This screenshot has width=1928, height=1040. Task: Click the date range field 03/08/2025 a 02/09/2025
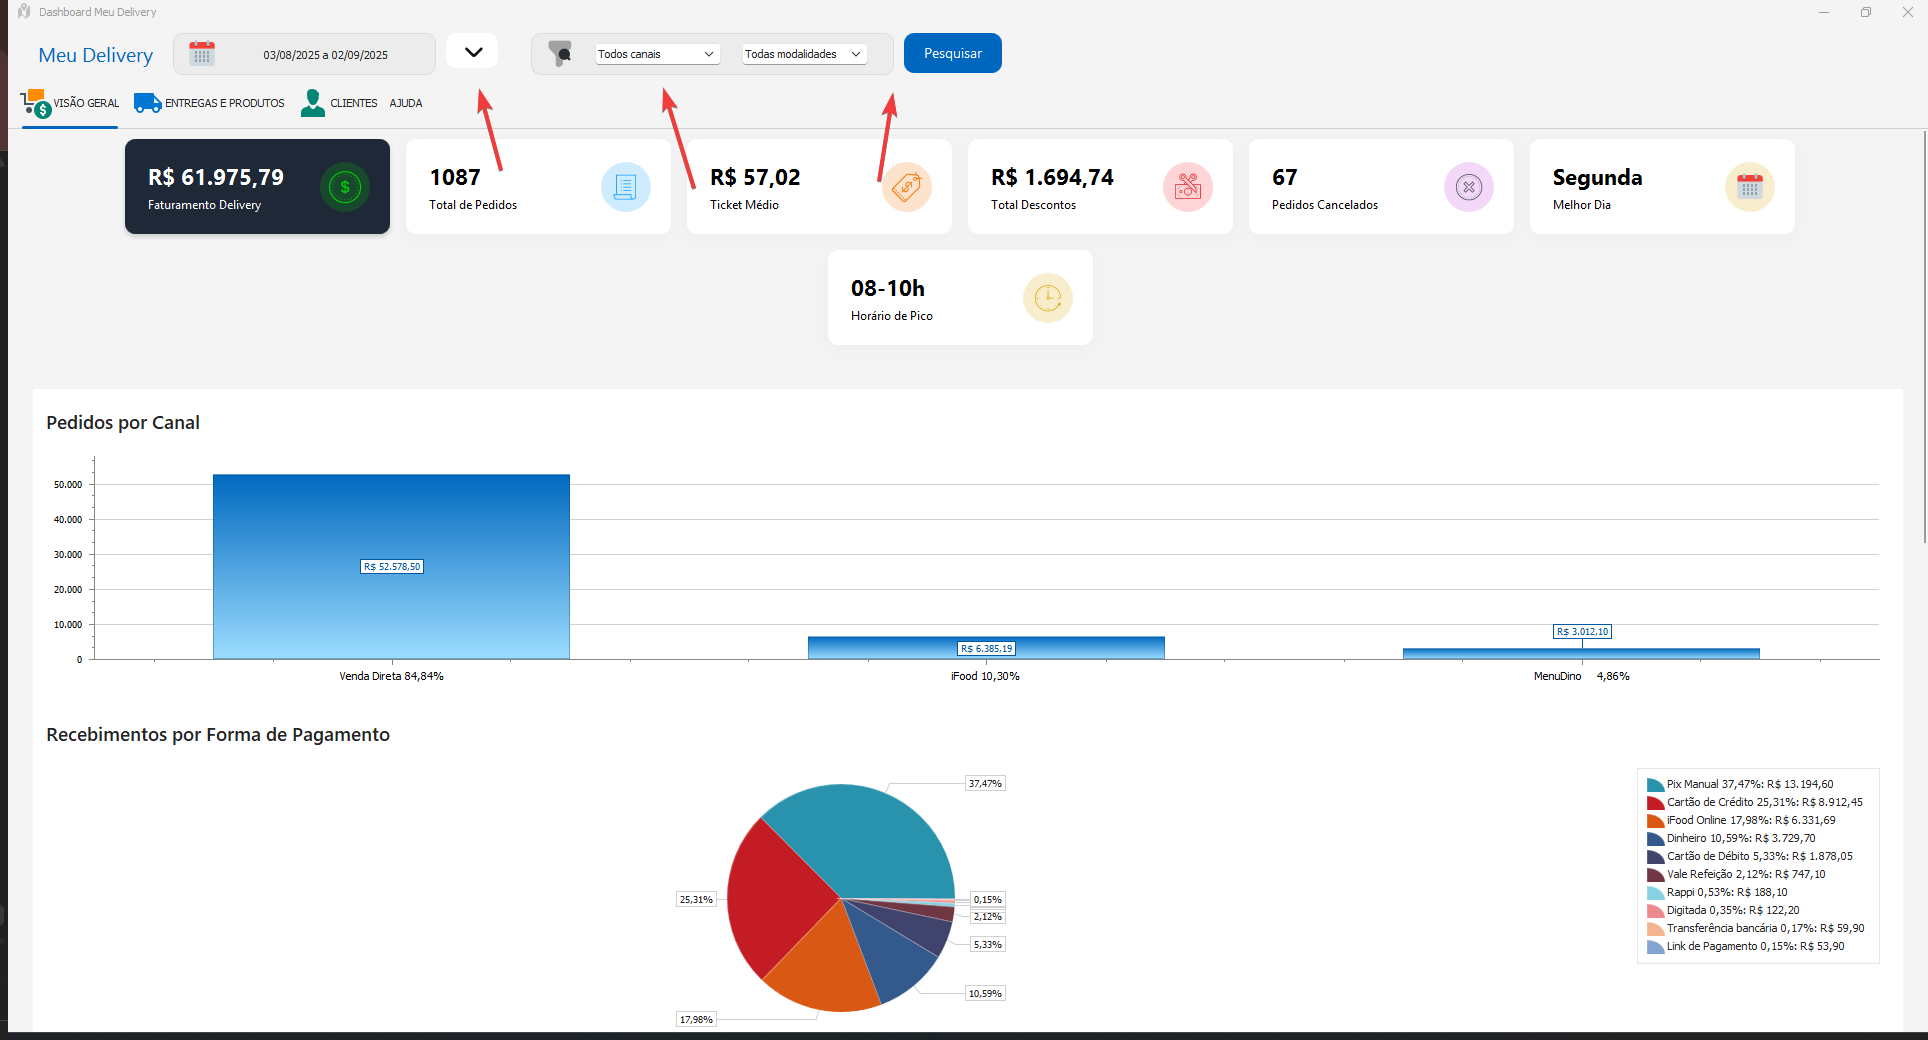click(x=325, y=55)
